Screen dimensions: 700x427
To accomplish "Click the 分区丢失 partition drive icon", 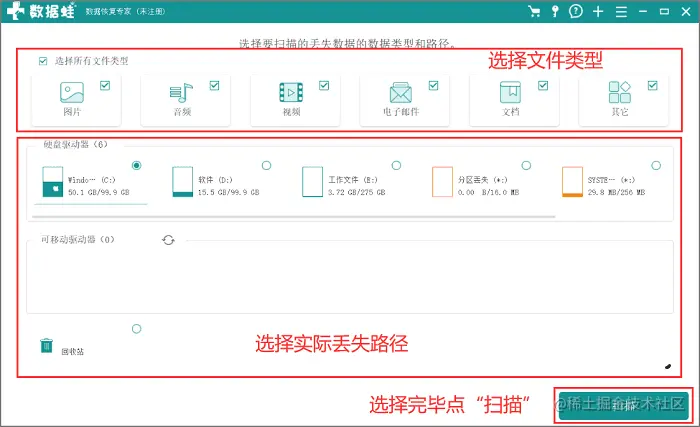I will click(x=442, y=181).
